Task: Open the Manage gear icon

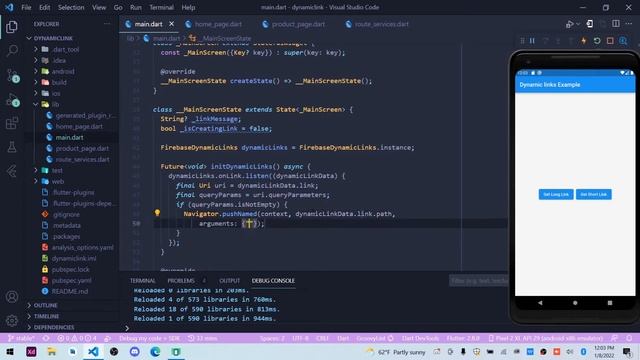Action: click(x=12, y=320)
